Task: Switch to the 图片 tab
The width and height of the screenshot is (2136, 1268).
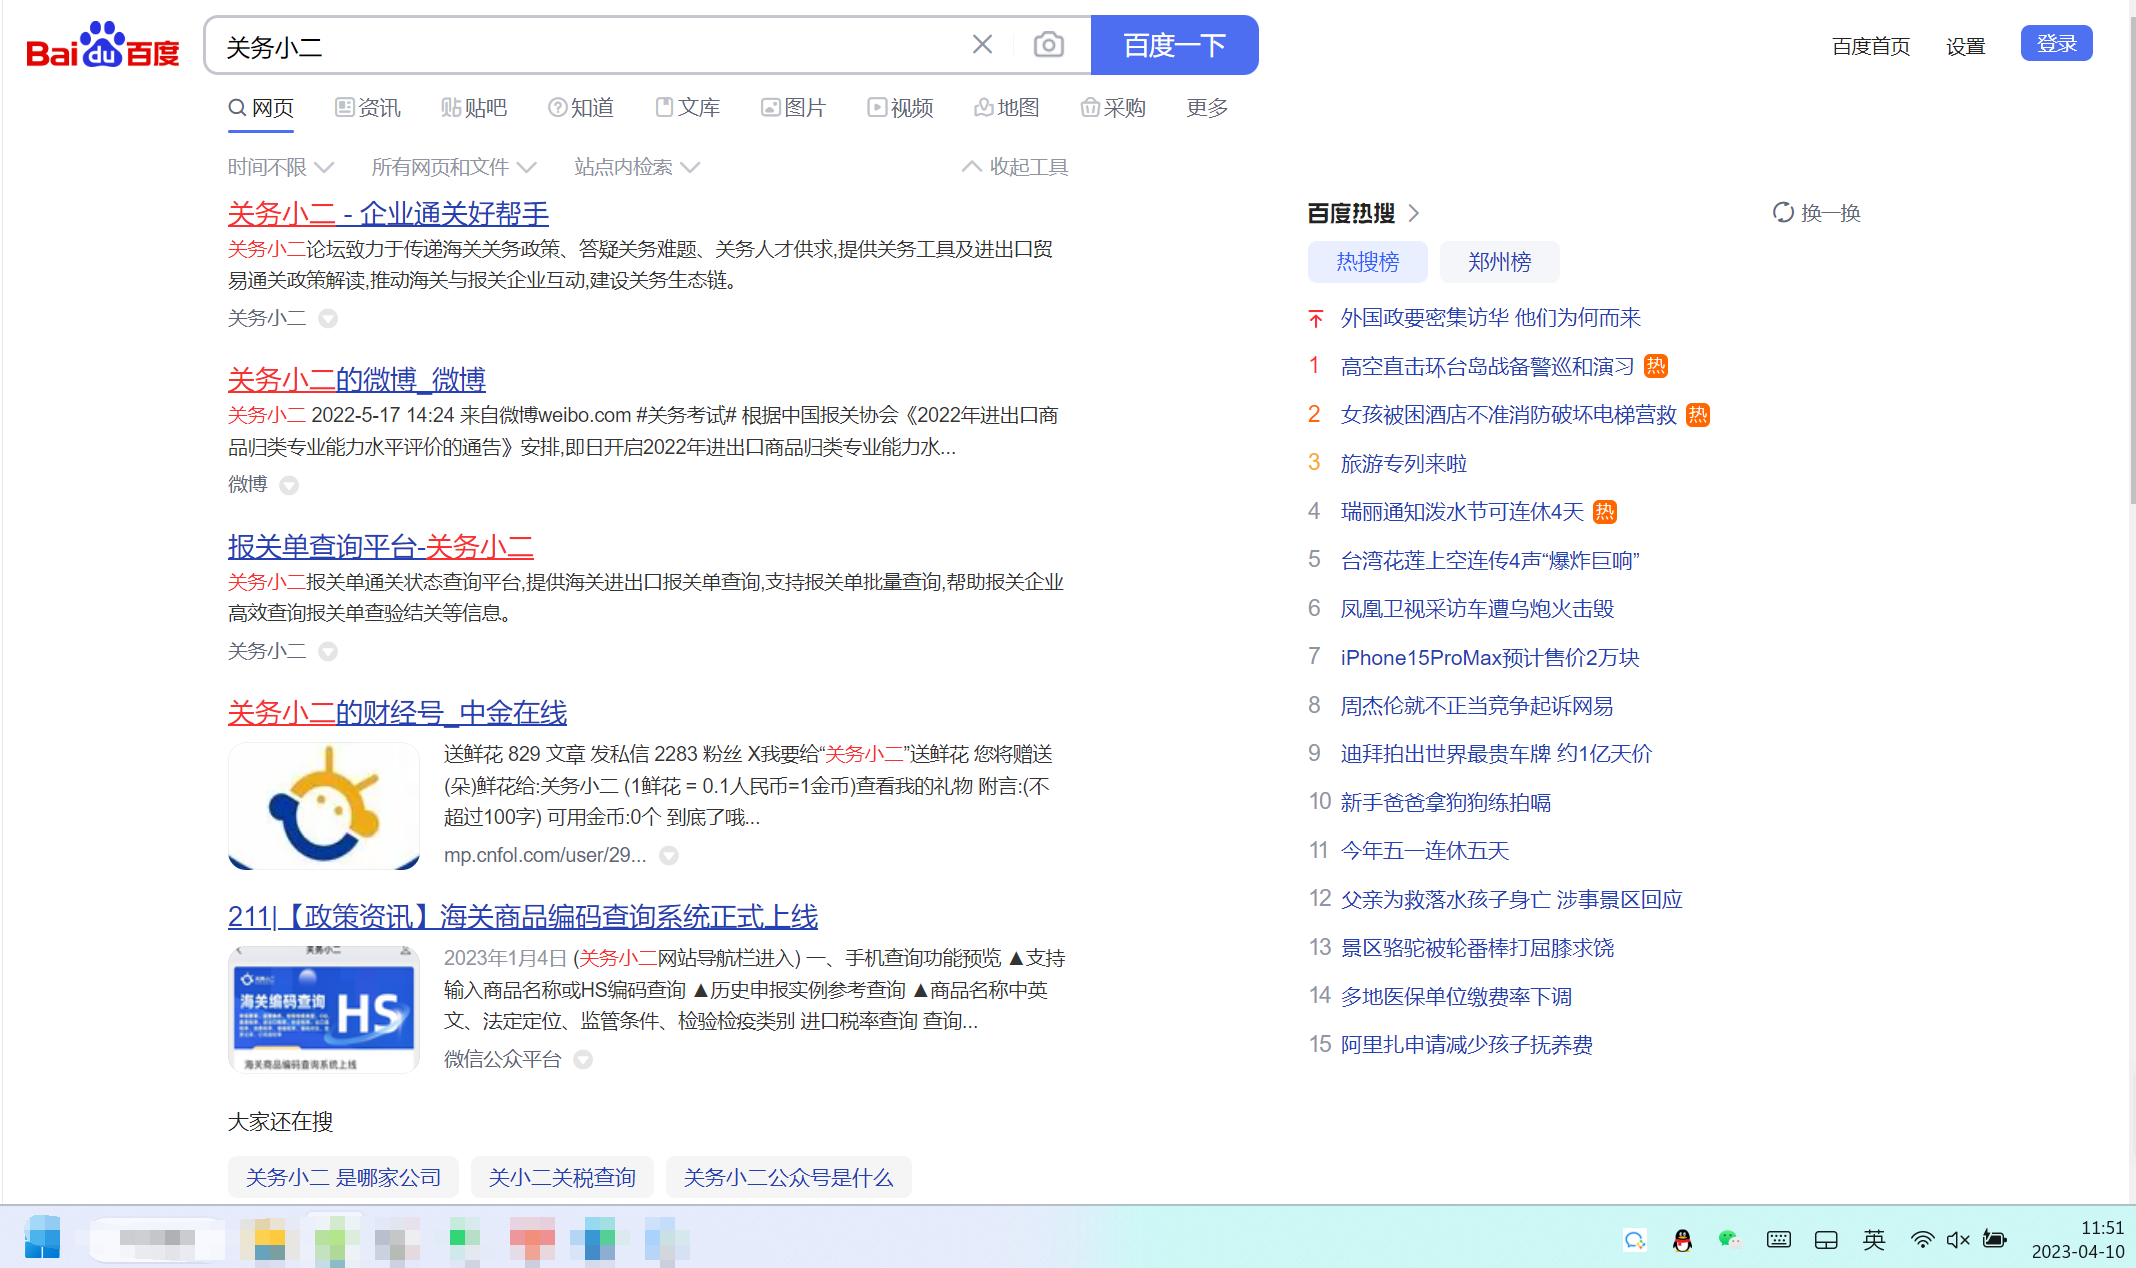Action: 794,108
